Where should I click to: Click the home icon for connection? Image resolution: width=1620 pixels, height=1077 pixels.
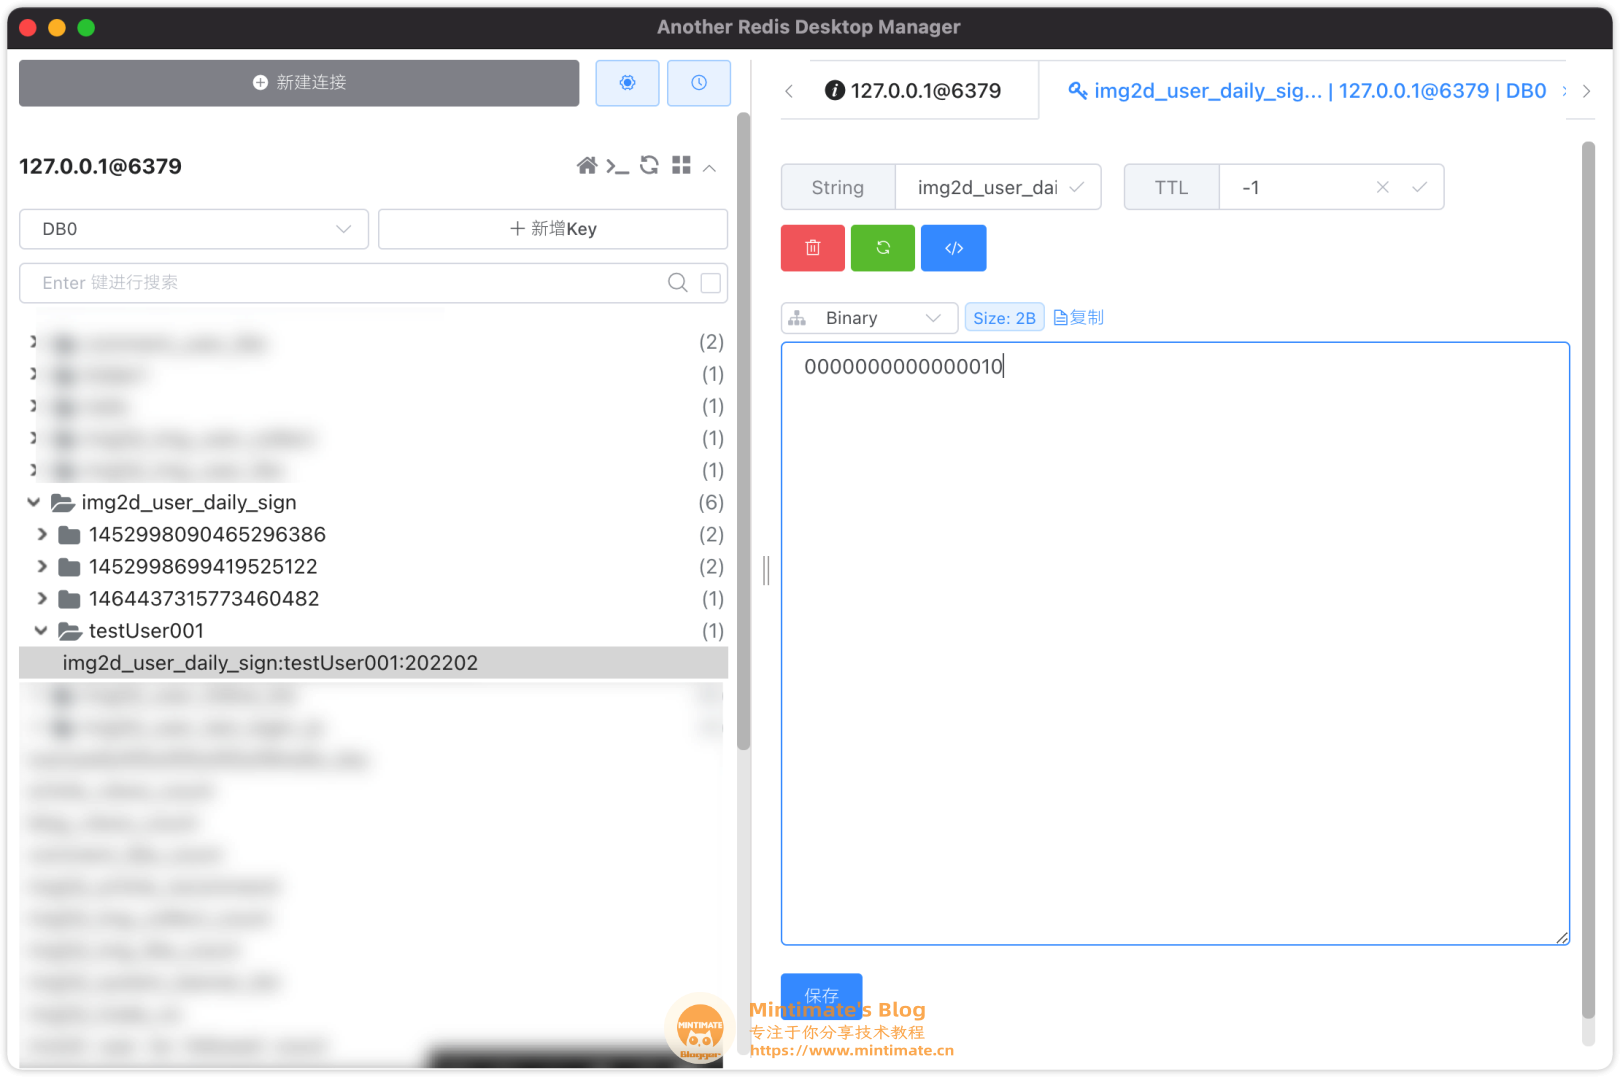pyautogui.click(x=587, y=165)
